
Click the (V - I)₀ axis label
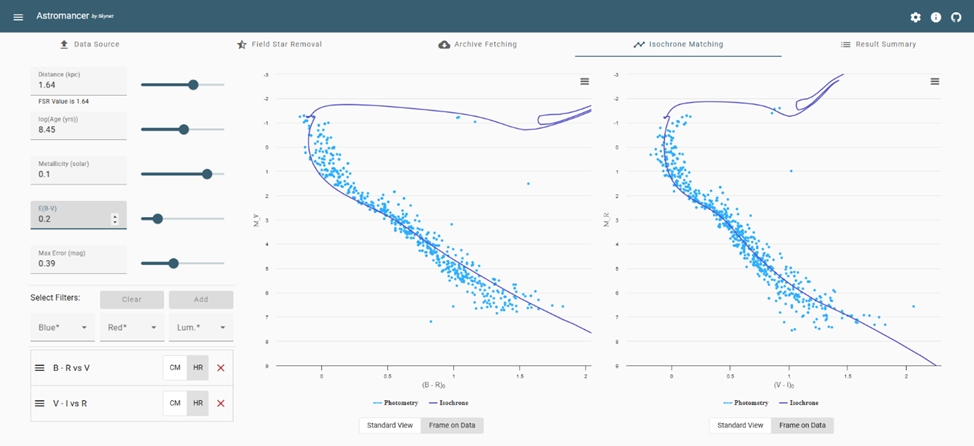(784, 386)
